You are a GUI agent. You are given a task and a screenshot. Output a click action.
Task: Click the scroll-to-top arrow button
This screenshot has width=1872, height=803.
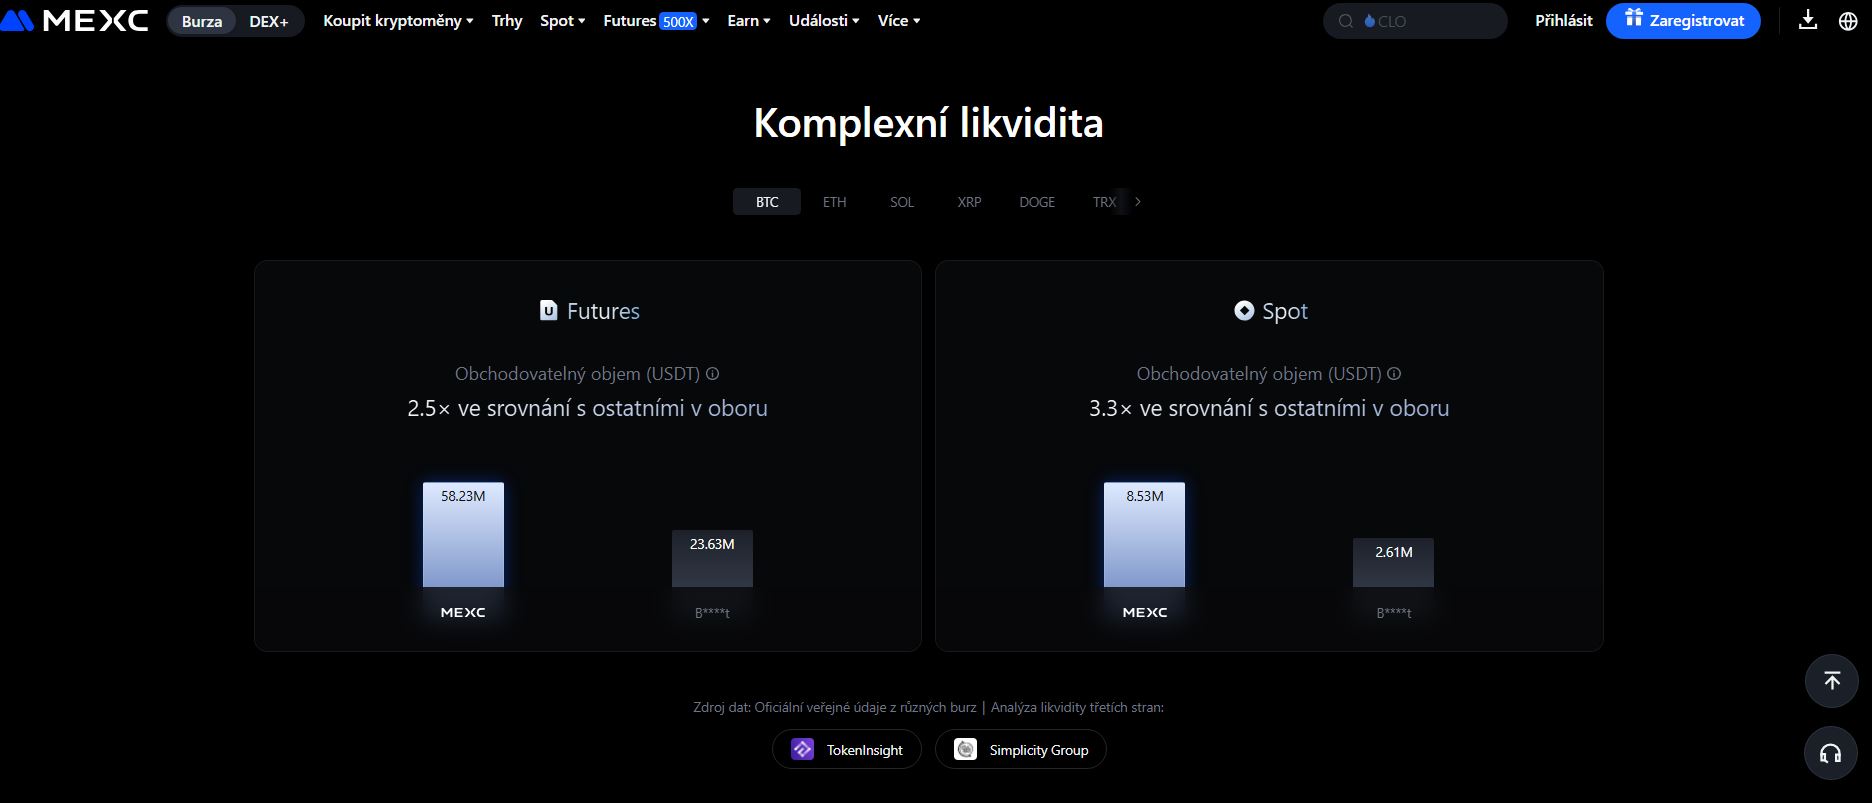(1831, 681)
